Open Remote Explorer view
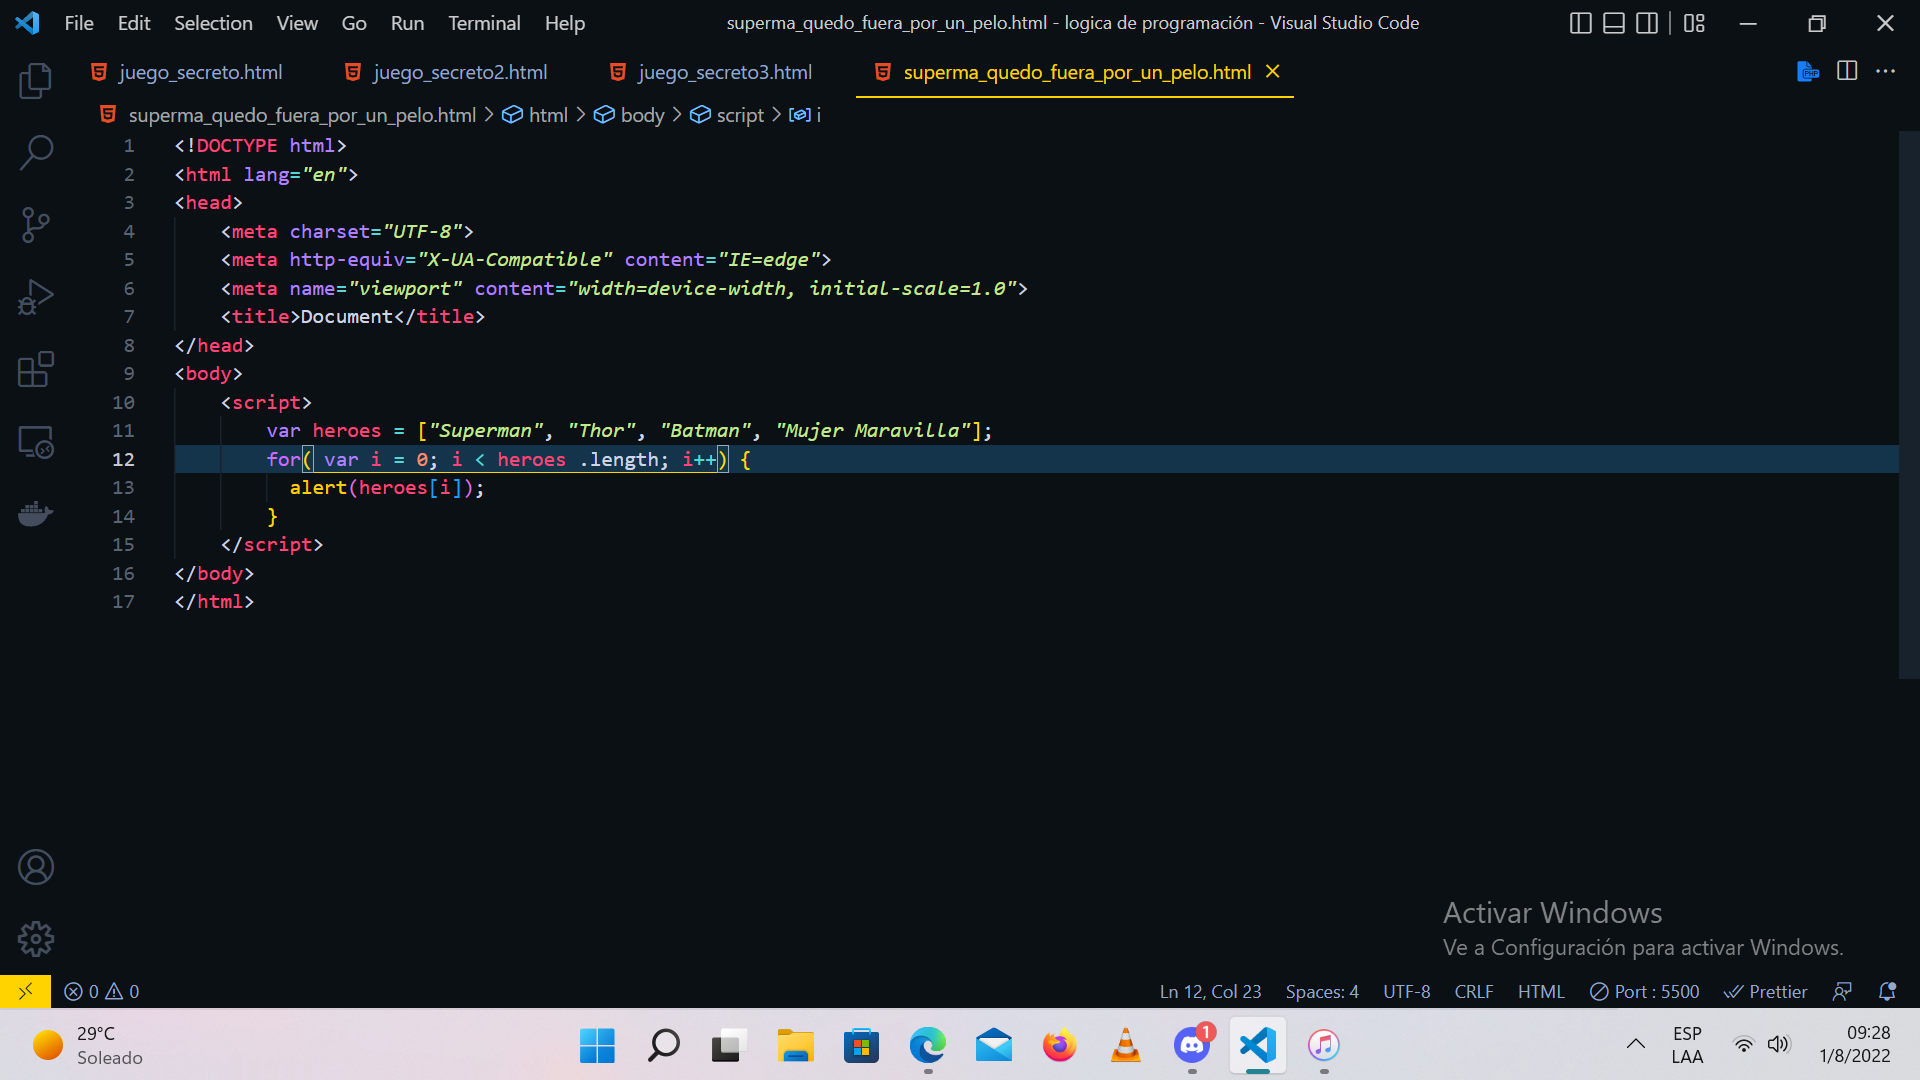This screenshot has width=1920, height=1080. pyautogui.click(x=36, y=442)
